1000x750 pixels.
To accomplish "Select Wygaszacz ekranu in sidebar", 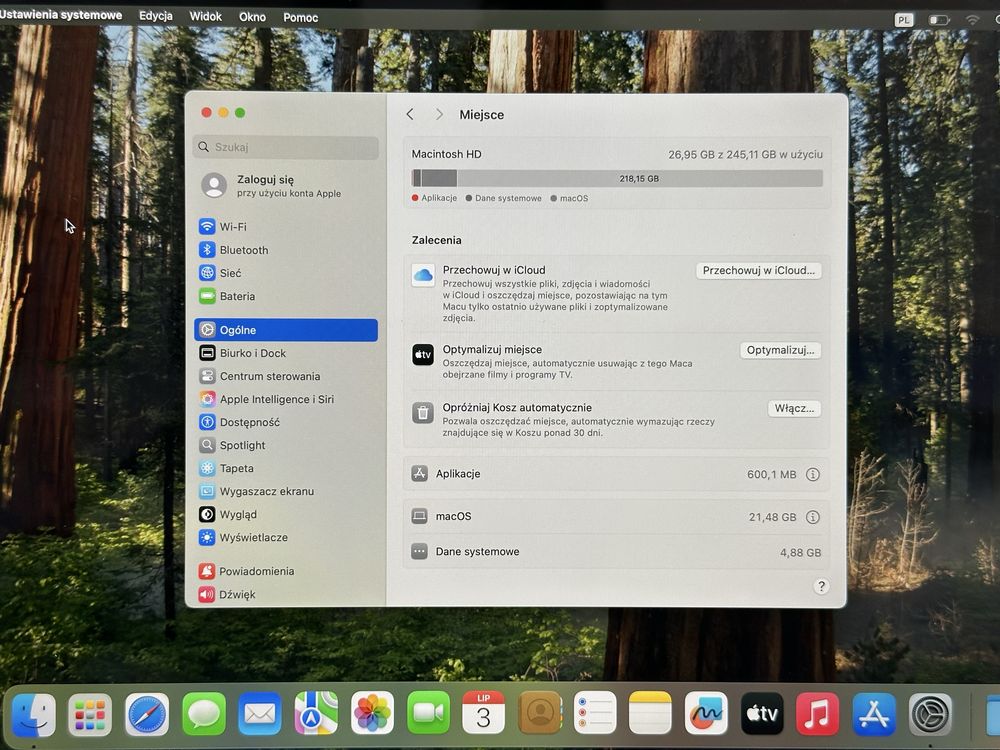I will (x=286, y=491).
